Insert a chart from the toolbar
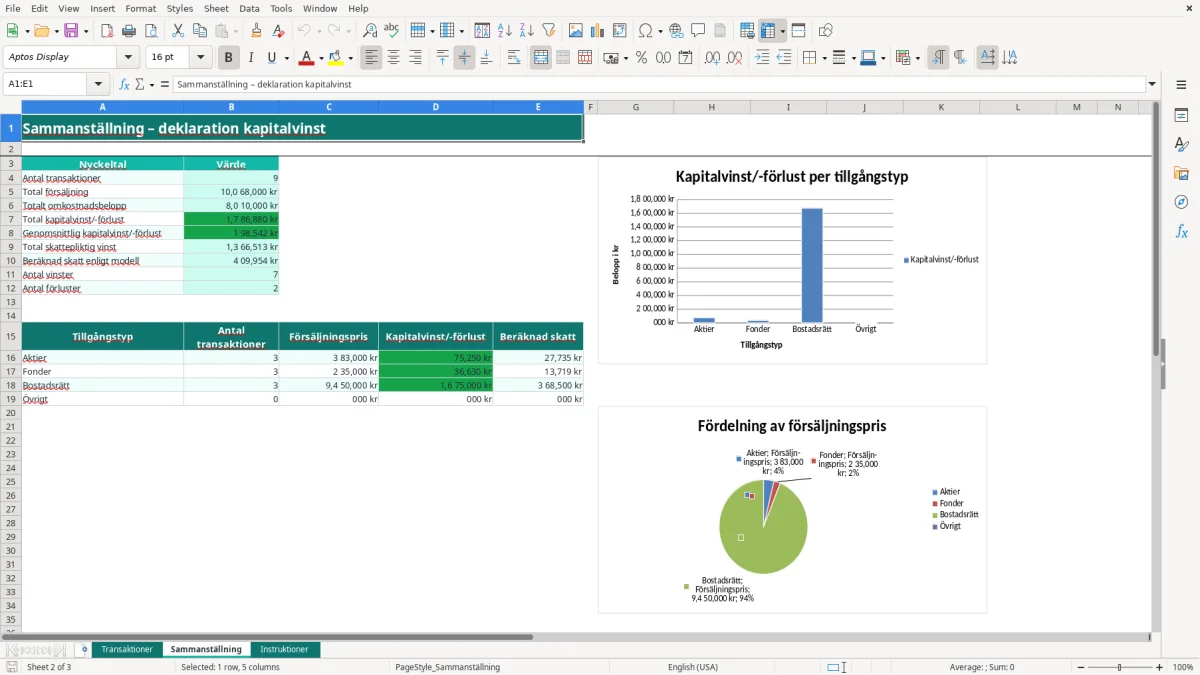This screenshot has height=675, width=1200. pos(598,31)
